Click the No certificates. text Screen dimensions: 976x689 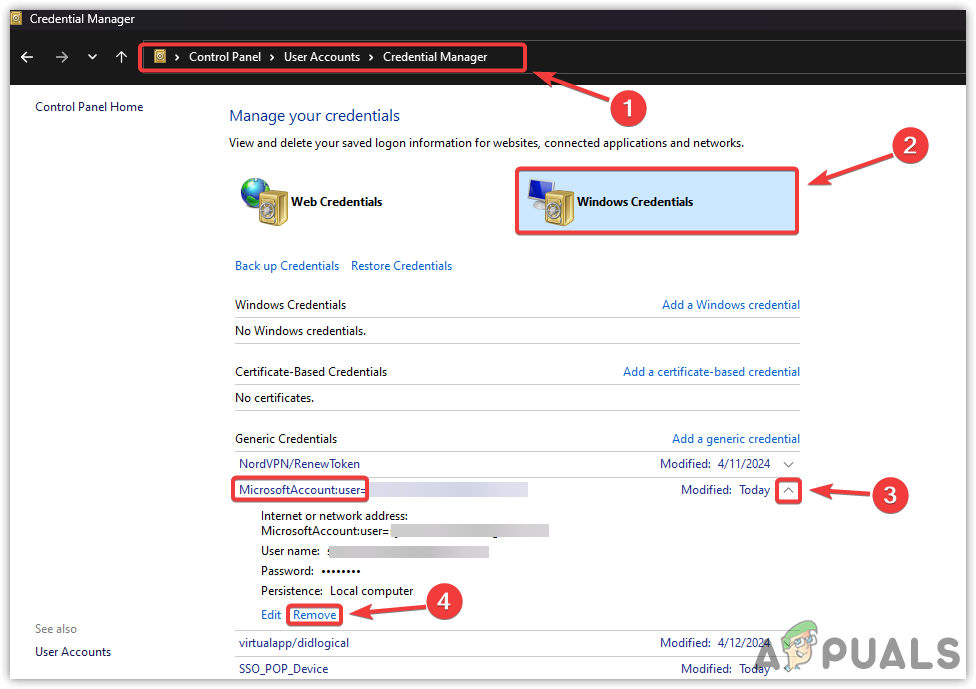pos(274,398)
